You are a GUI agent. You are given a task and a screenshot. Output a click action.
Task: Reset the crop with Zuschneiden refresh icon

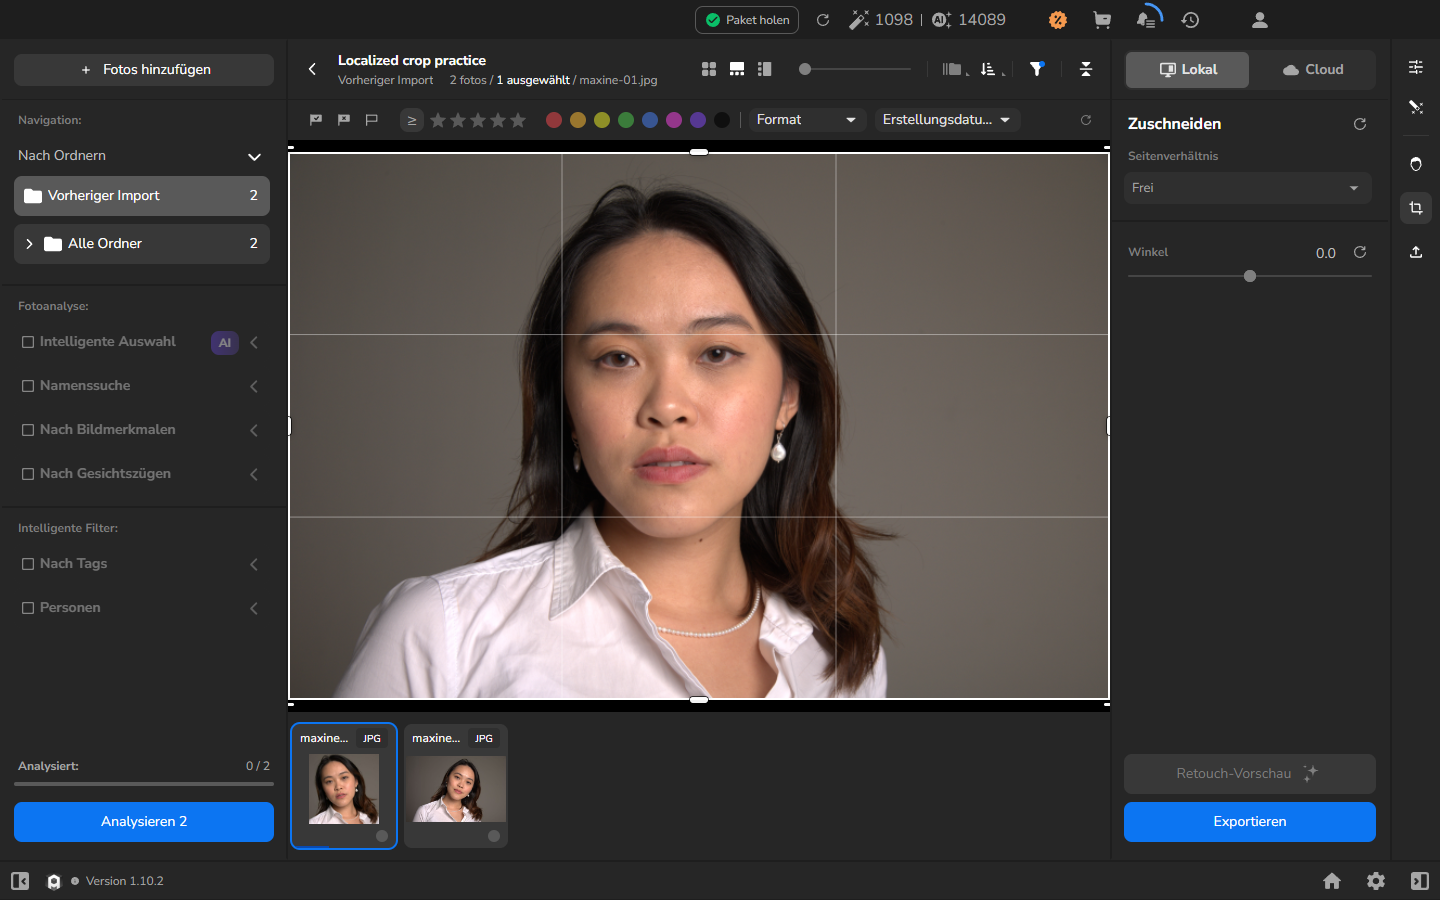[x=1360, y=124]
